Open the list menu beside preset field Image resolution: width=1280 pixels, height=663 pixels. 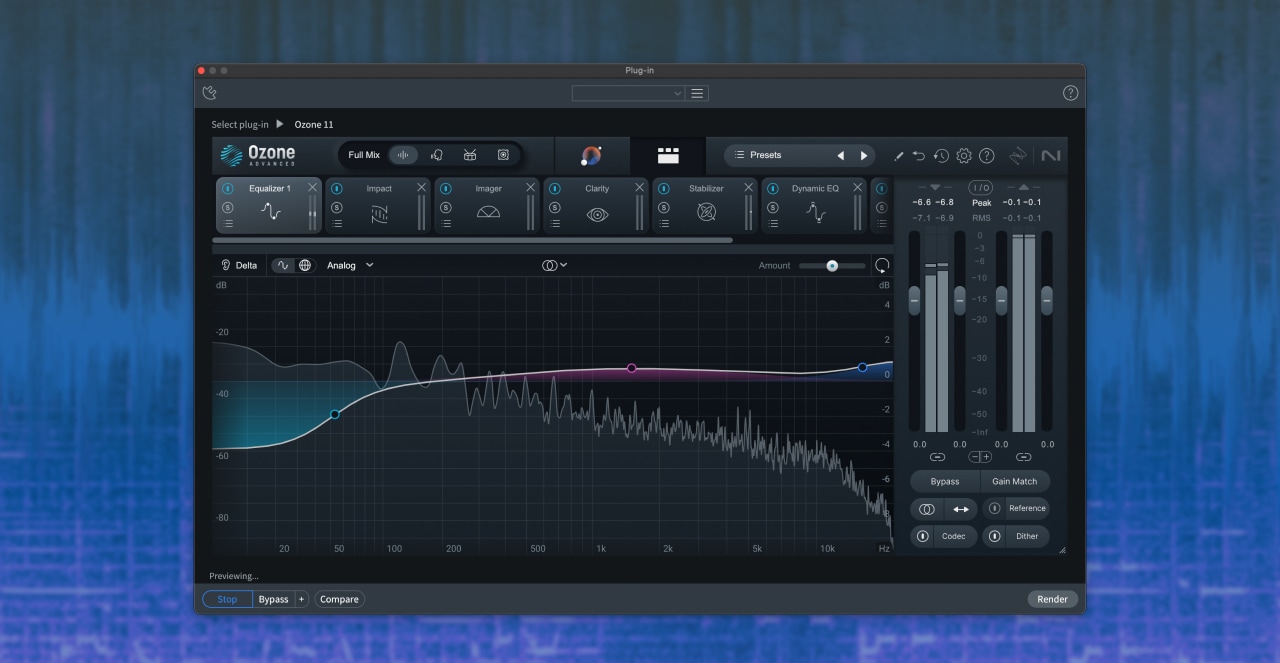tap(698, 93)
